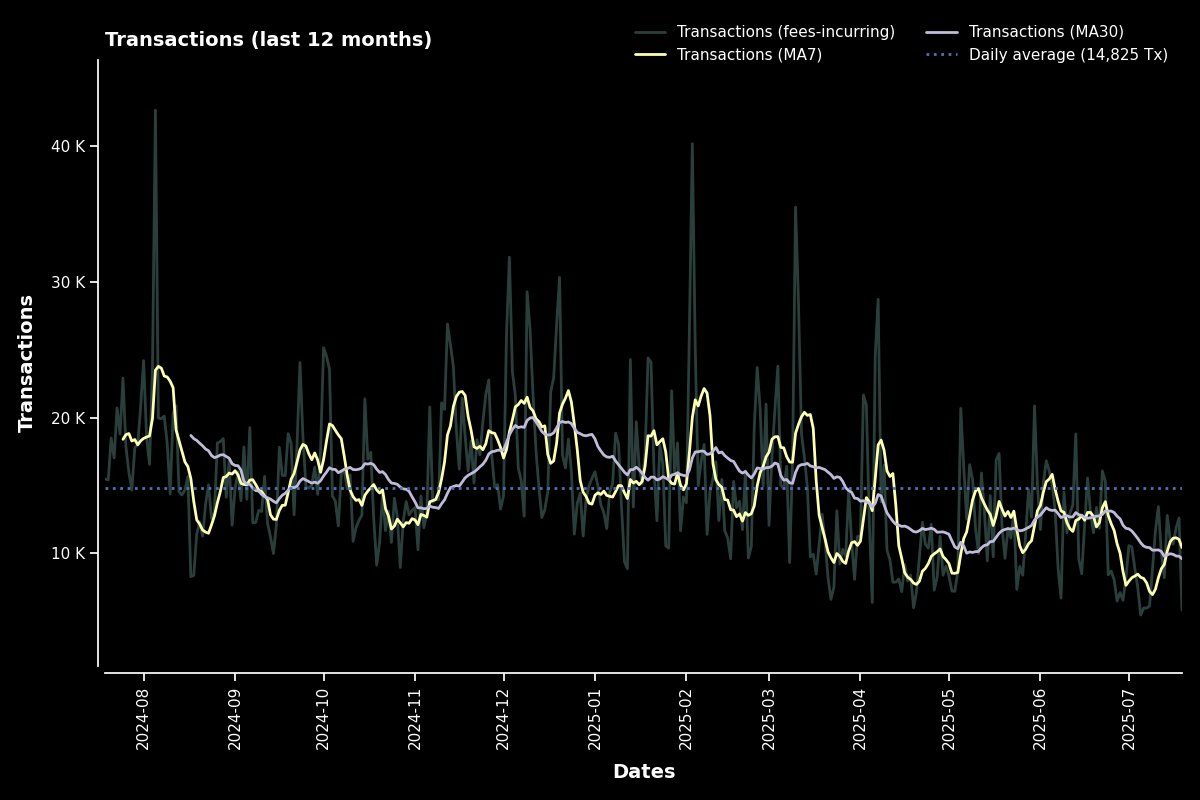
Task: Click the '2025-02' x-axis date label
Action: coord(685,718)
